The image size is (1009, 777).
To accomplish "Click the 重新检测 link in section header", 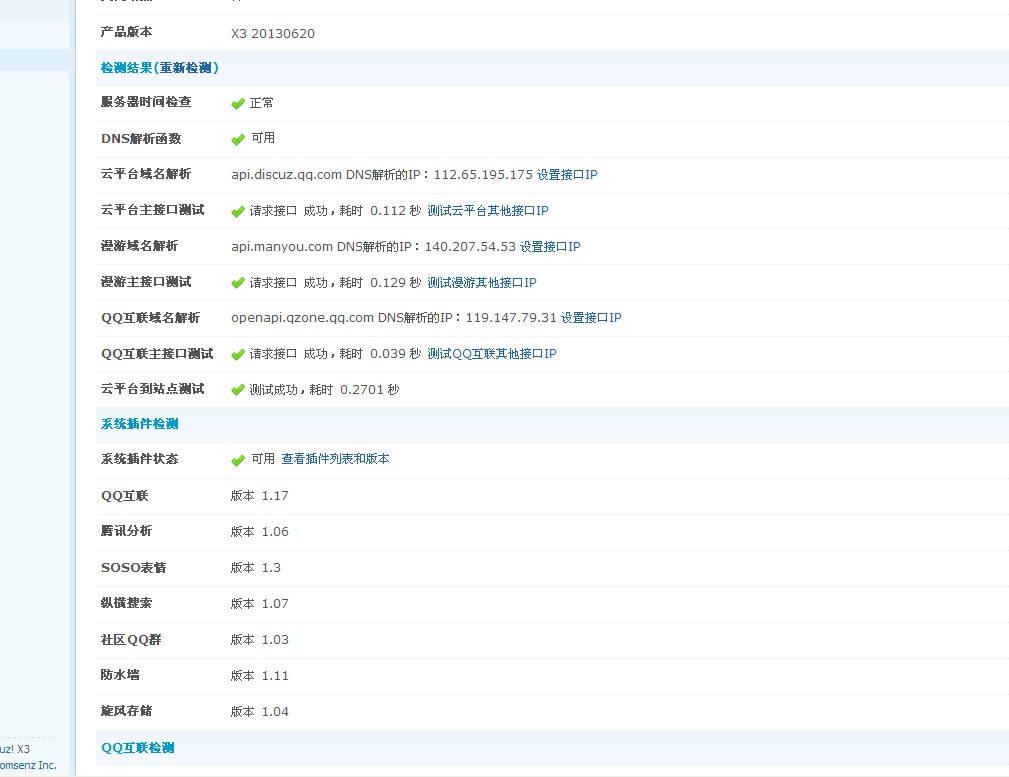I will (186, 68).
